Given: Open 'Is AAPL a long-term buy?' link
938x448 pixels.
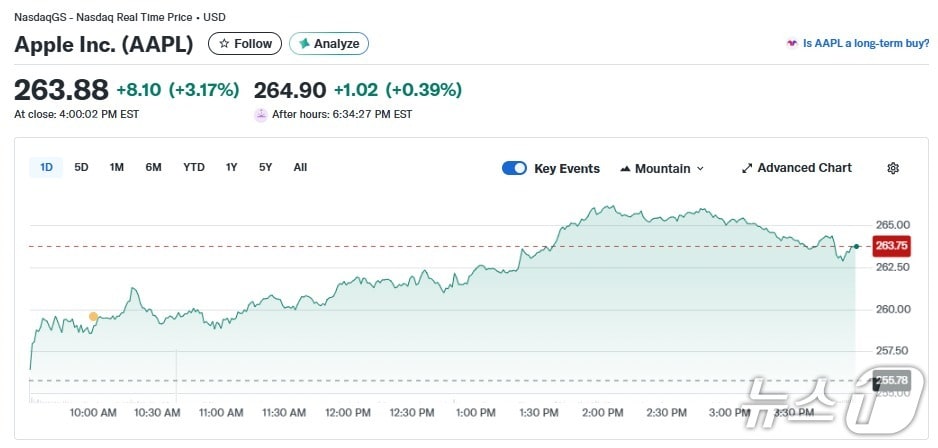Looking at the screenshot, I should tap(866, 44).
